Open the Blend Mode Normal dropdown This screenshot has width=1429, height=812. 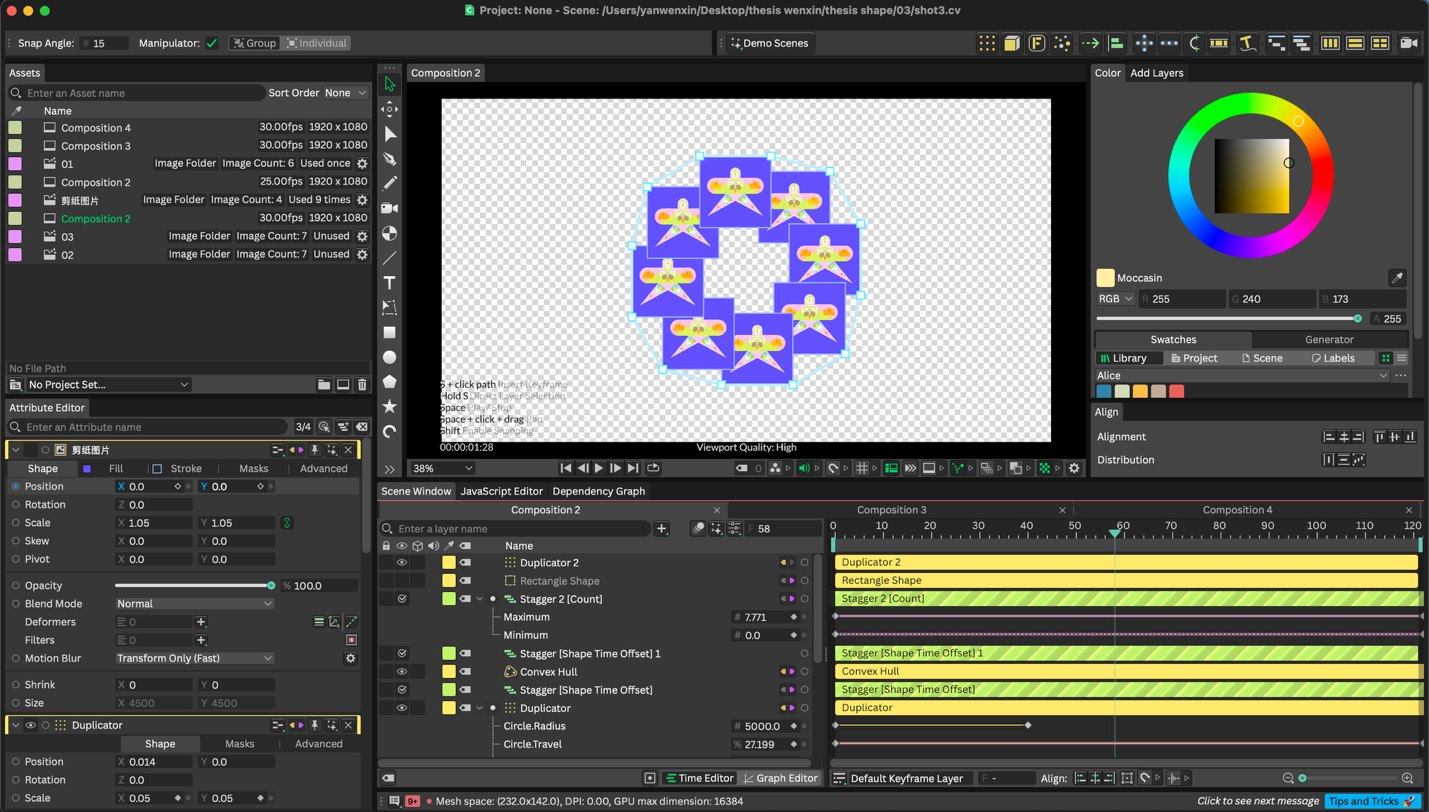[x=194, y=604]
